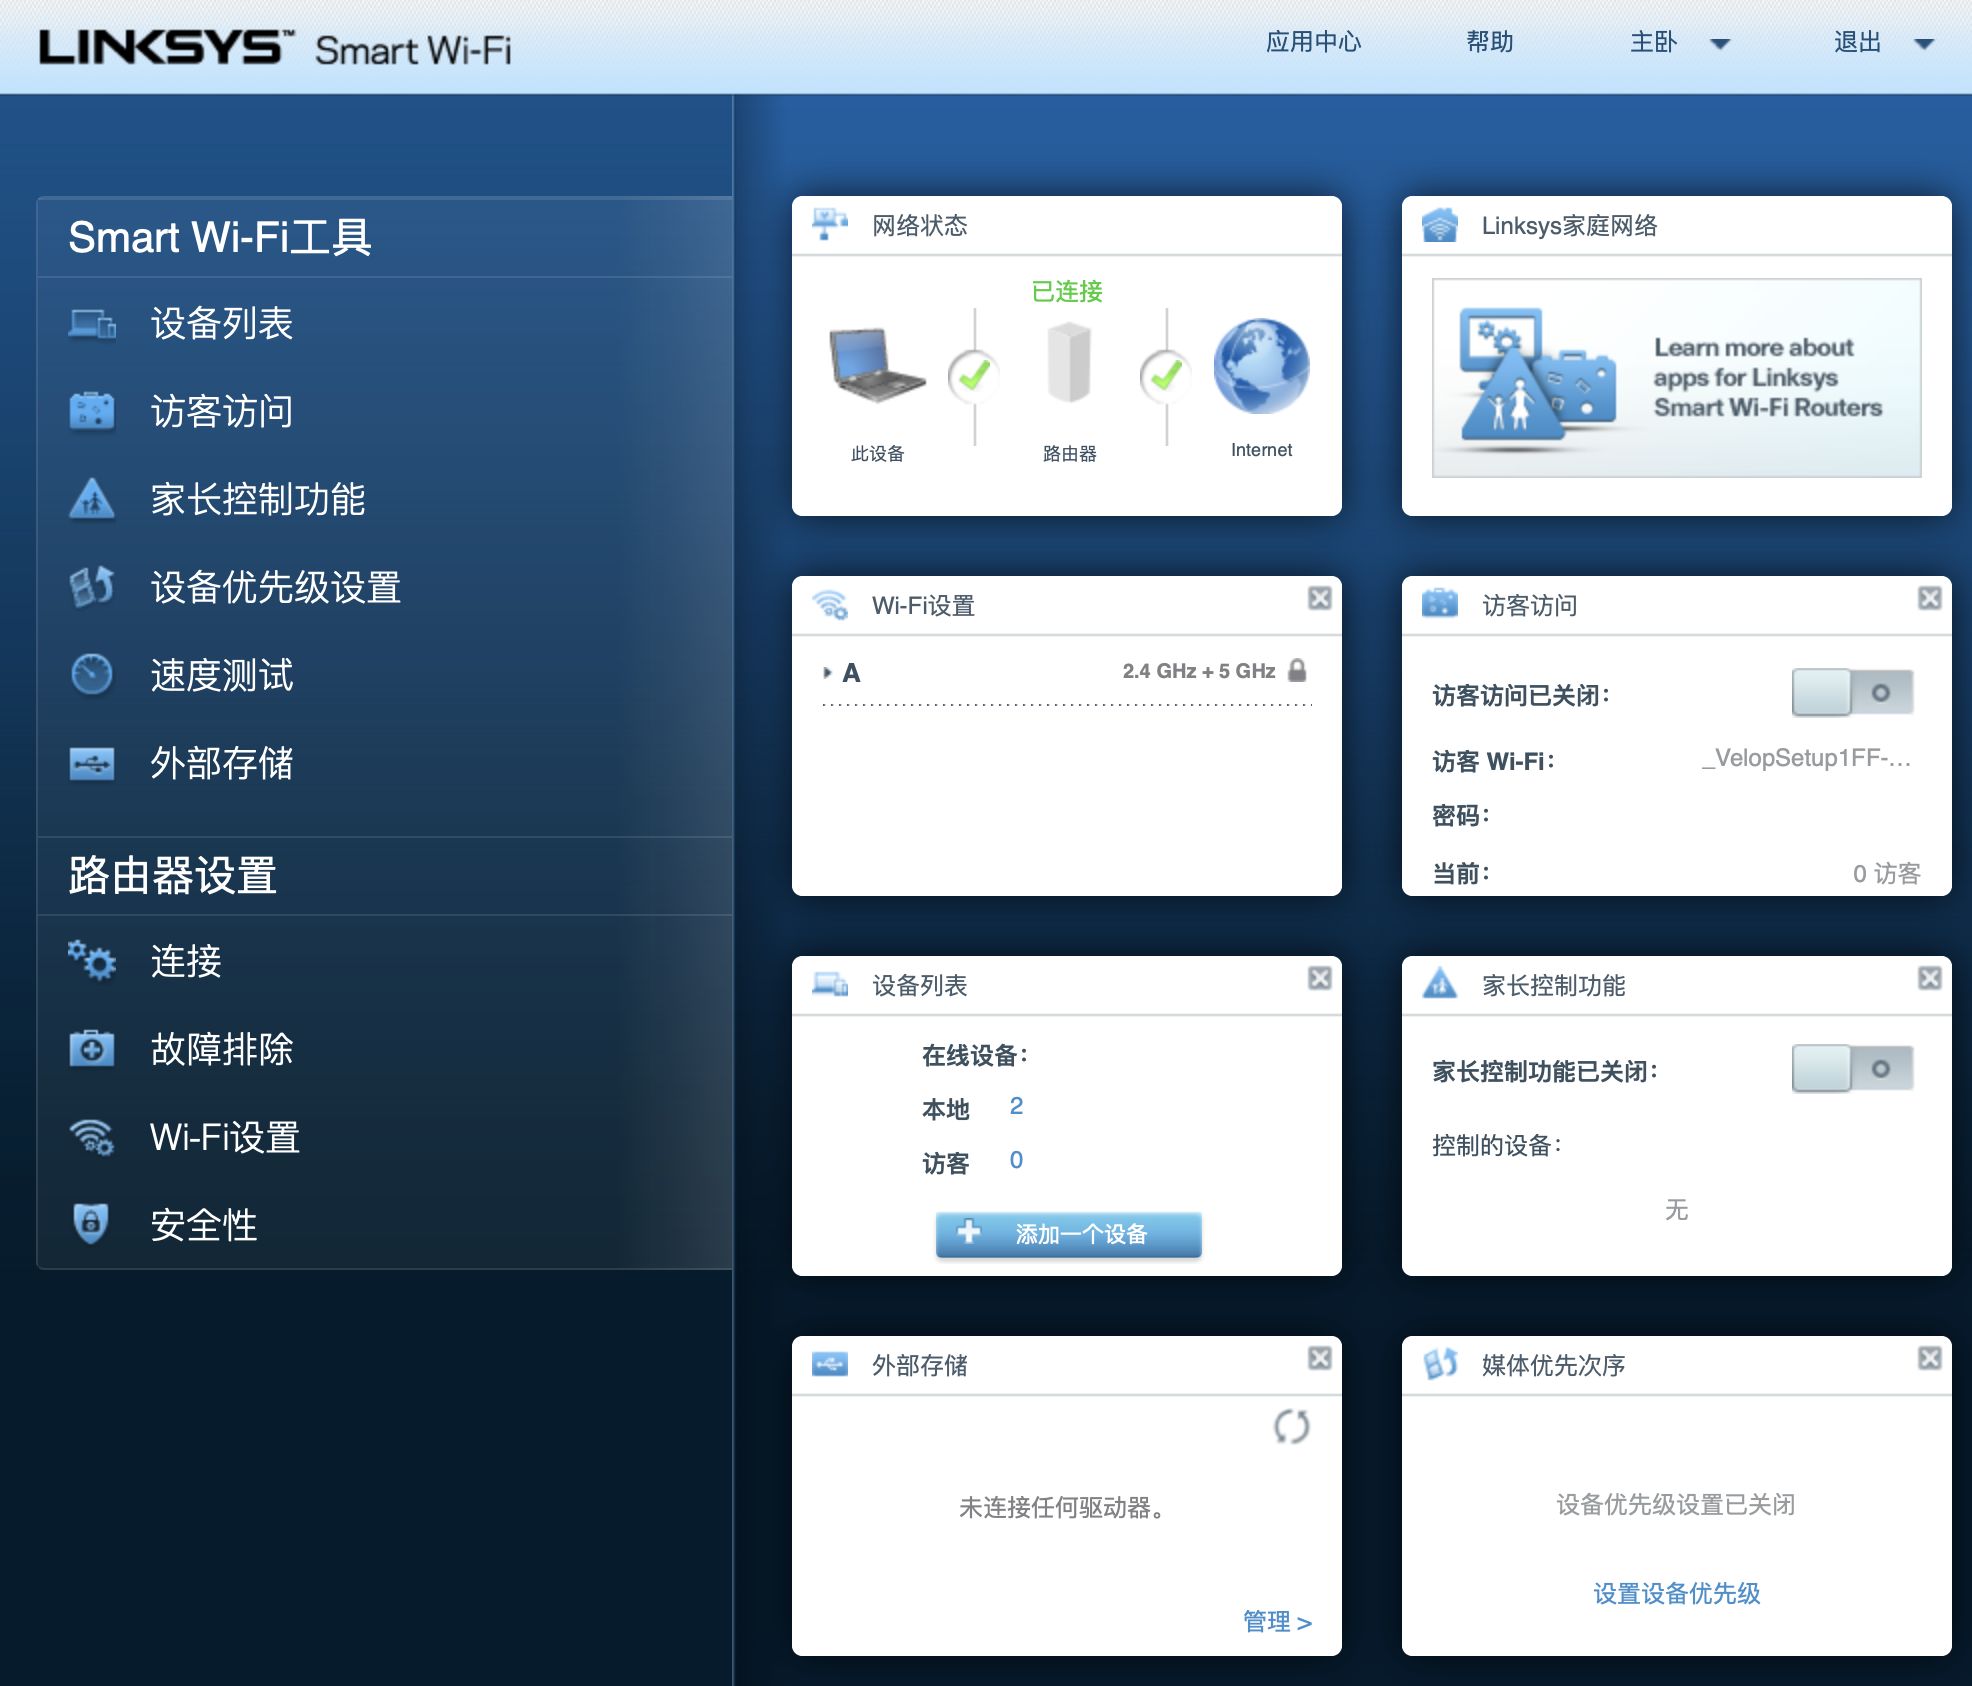Close the 访客访问 widget
1972x1686 pixels.
[x=1930, y=598]
